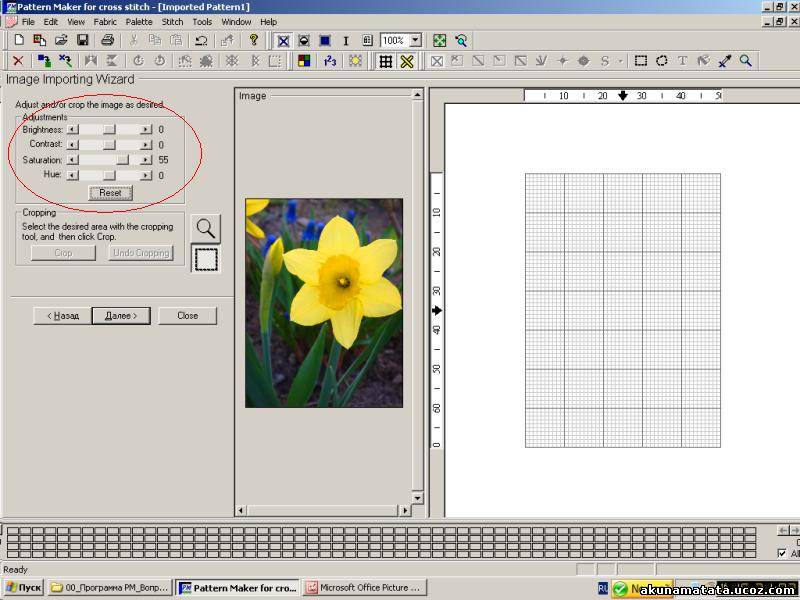Open the 00_Програма PM folder taskbar item
This screenshot has width=800, height=600.
(110, 588)
